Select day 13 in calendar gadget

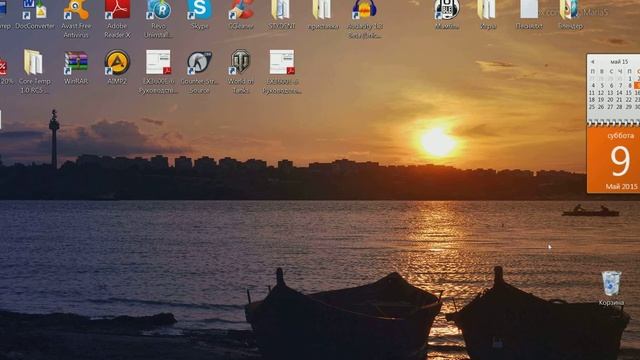point(610,93)
